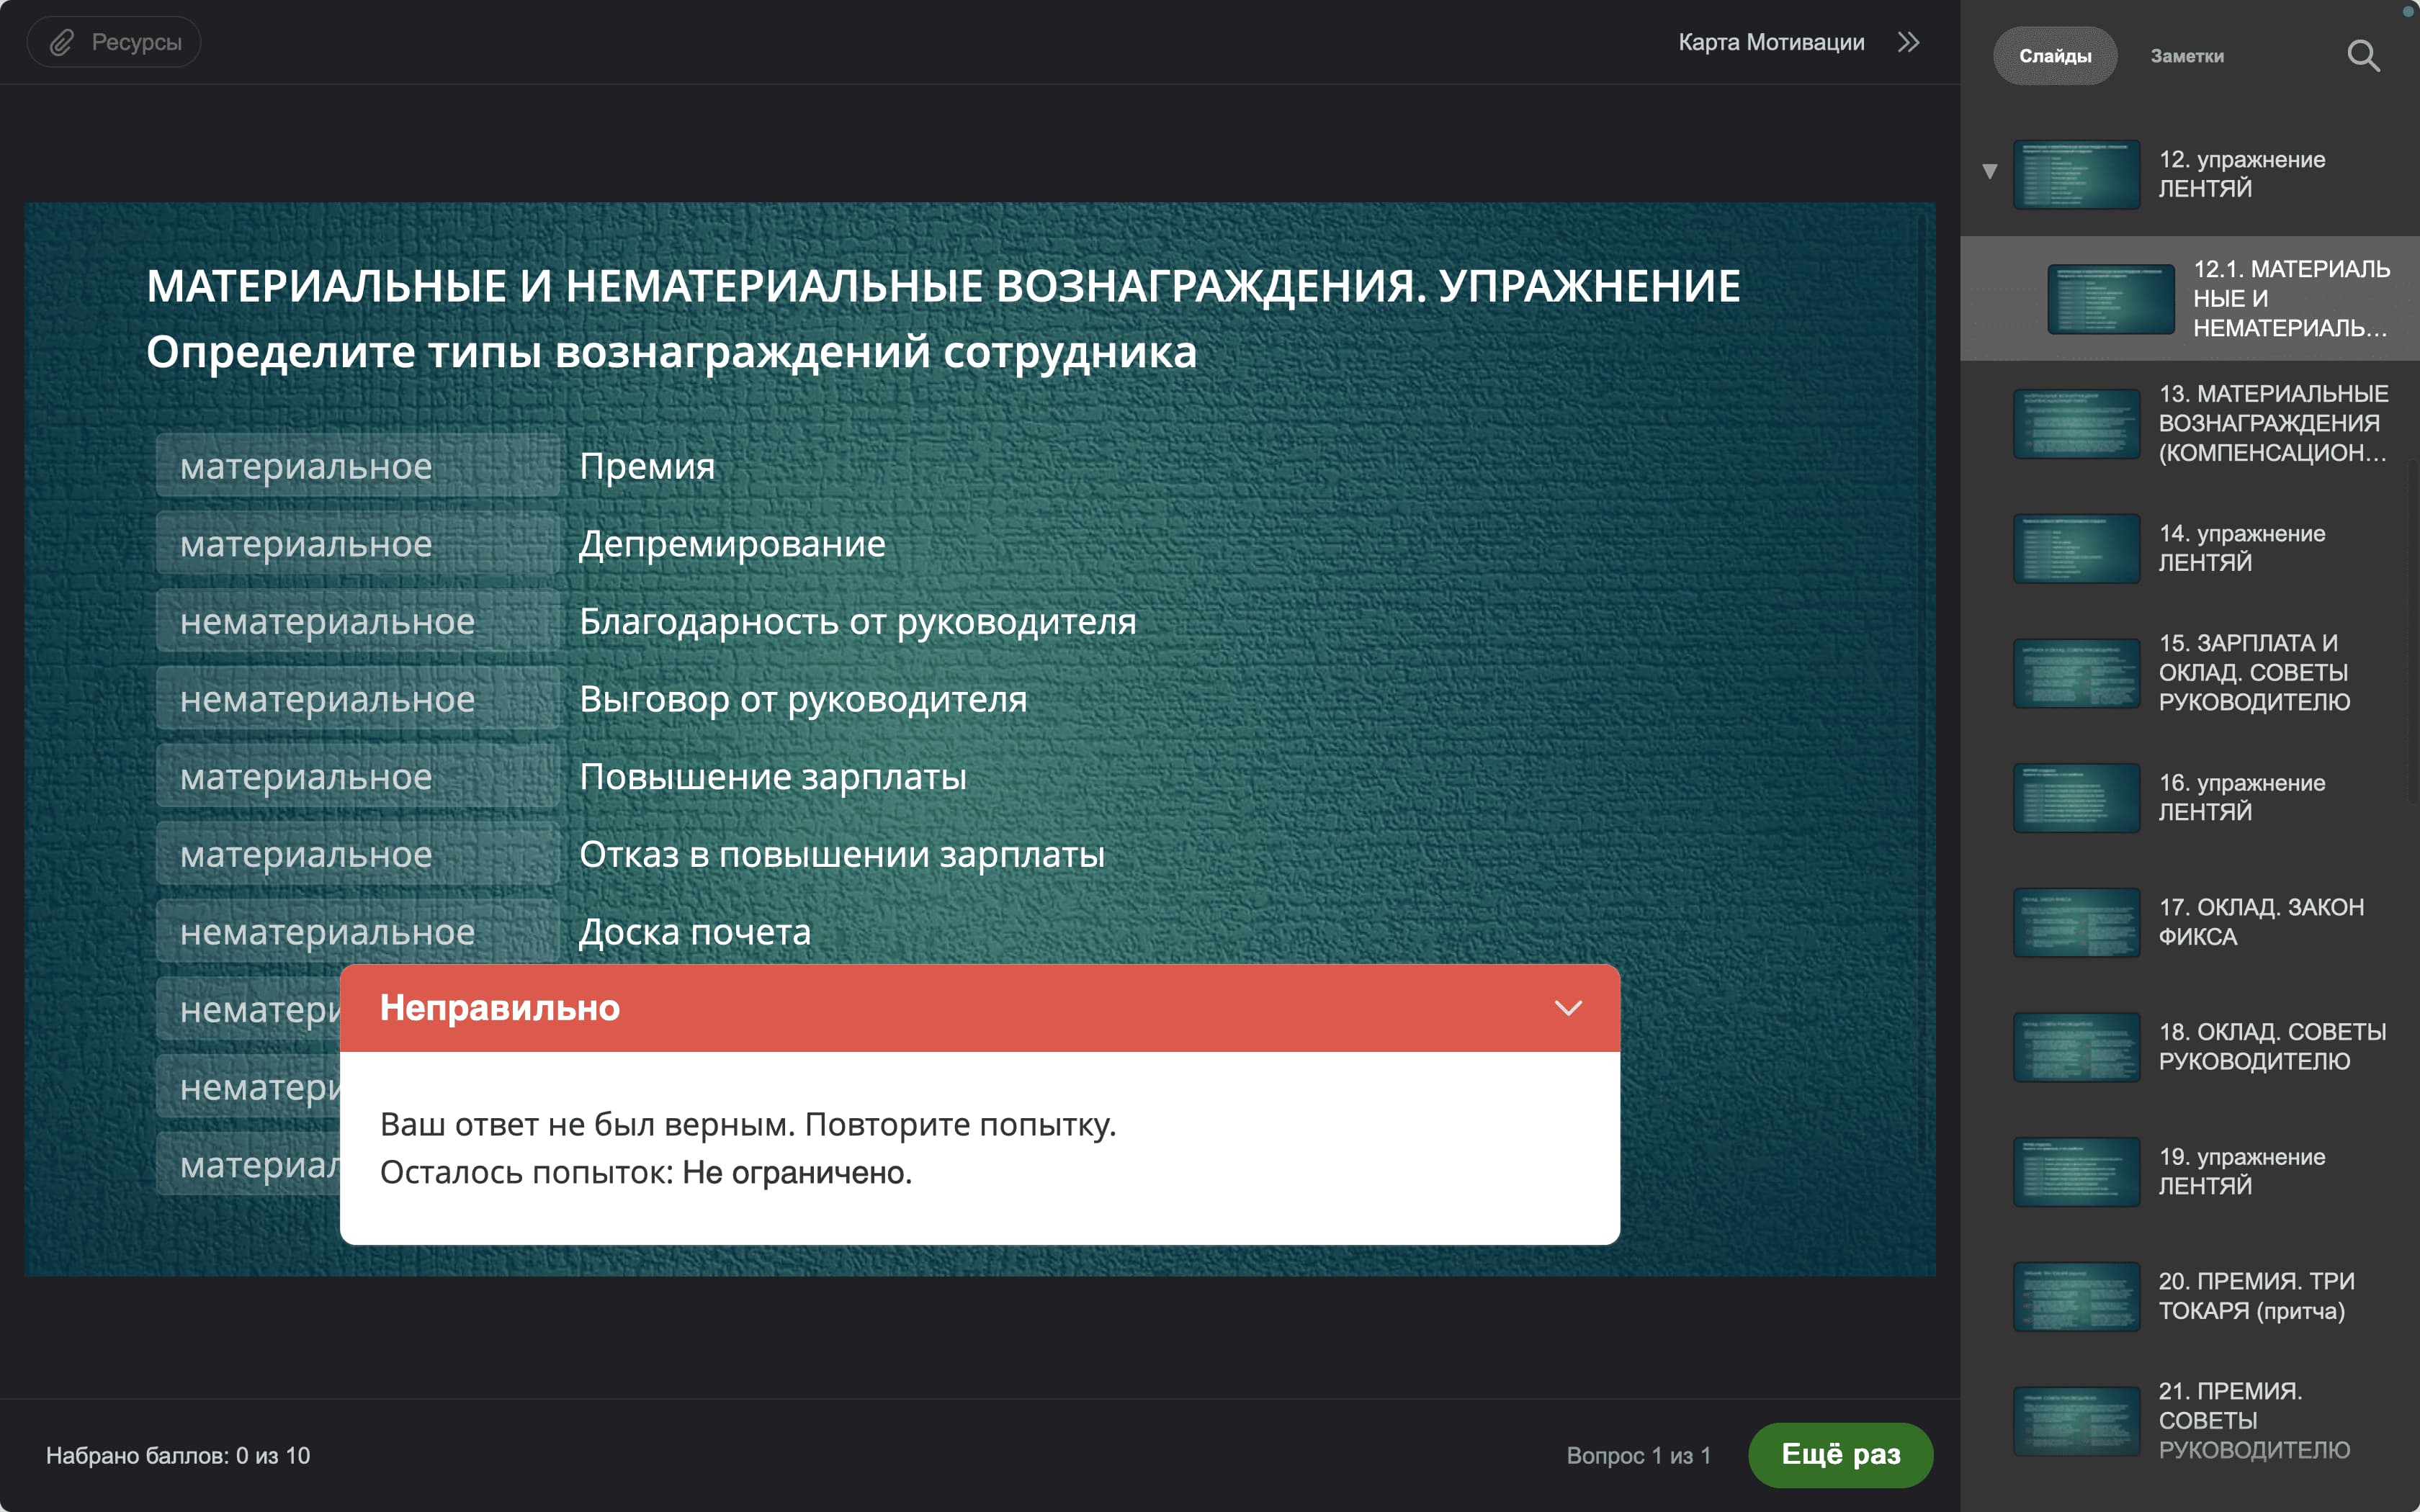Click sidebar title 20. ПРЕМИЯ. ТРИ ТОКАРЯ
The image size is (2420, 1512).
tap(2256, 1296)
